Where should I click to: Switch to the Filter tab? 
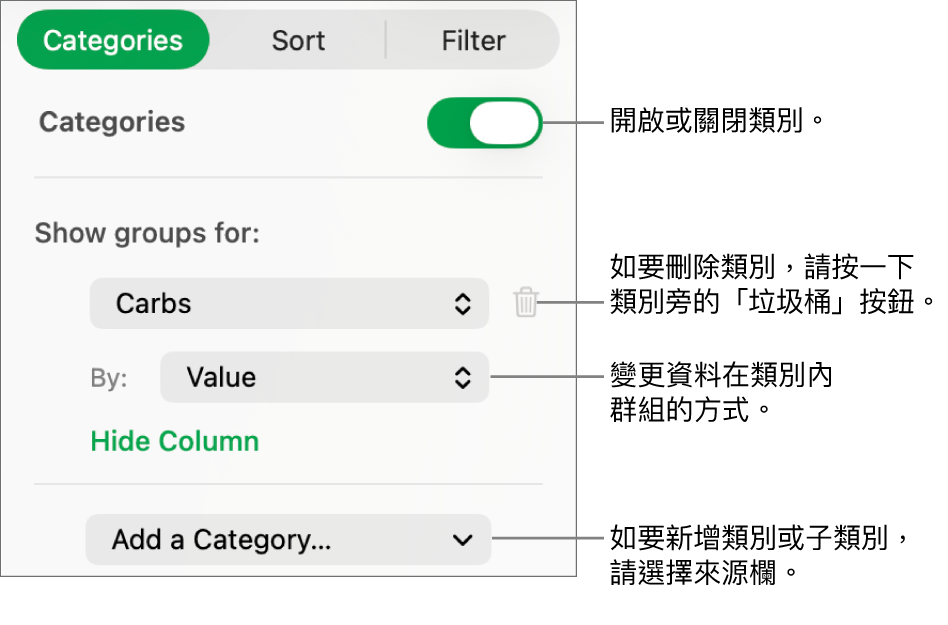(473, 41)
